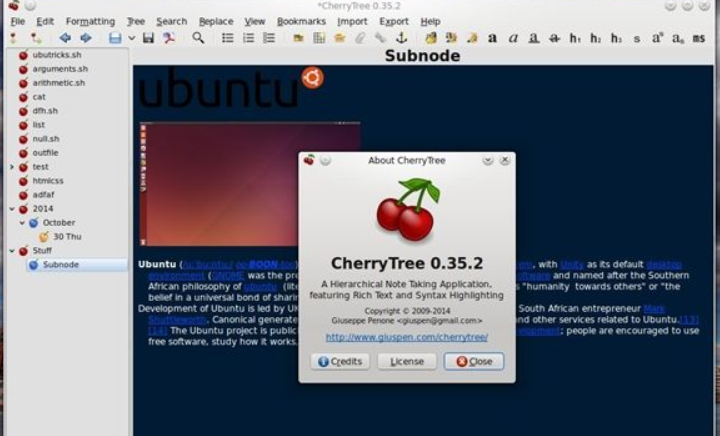Open the Formatting menu
Viewport: 720px width, 436px height.
90,21
